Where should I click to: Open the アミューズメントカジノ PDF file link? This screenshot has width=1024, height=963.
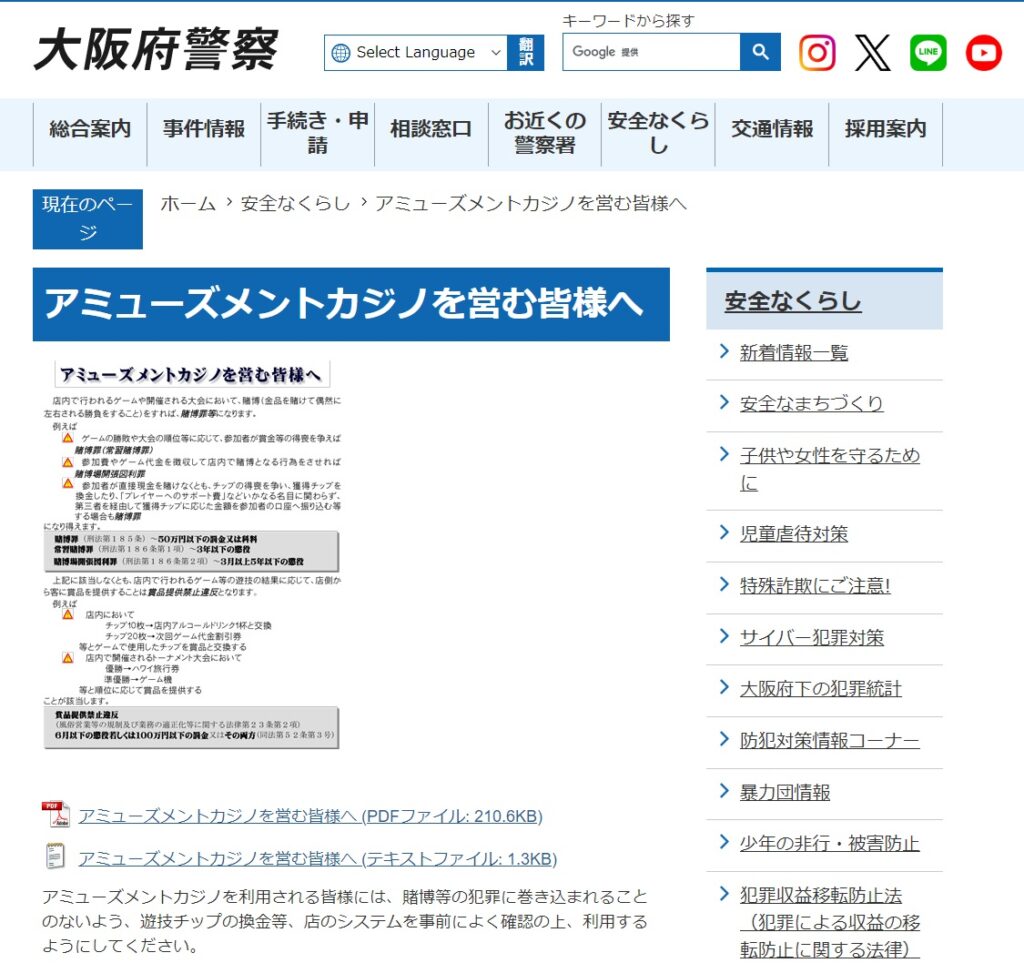[x=310, y=816]
